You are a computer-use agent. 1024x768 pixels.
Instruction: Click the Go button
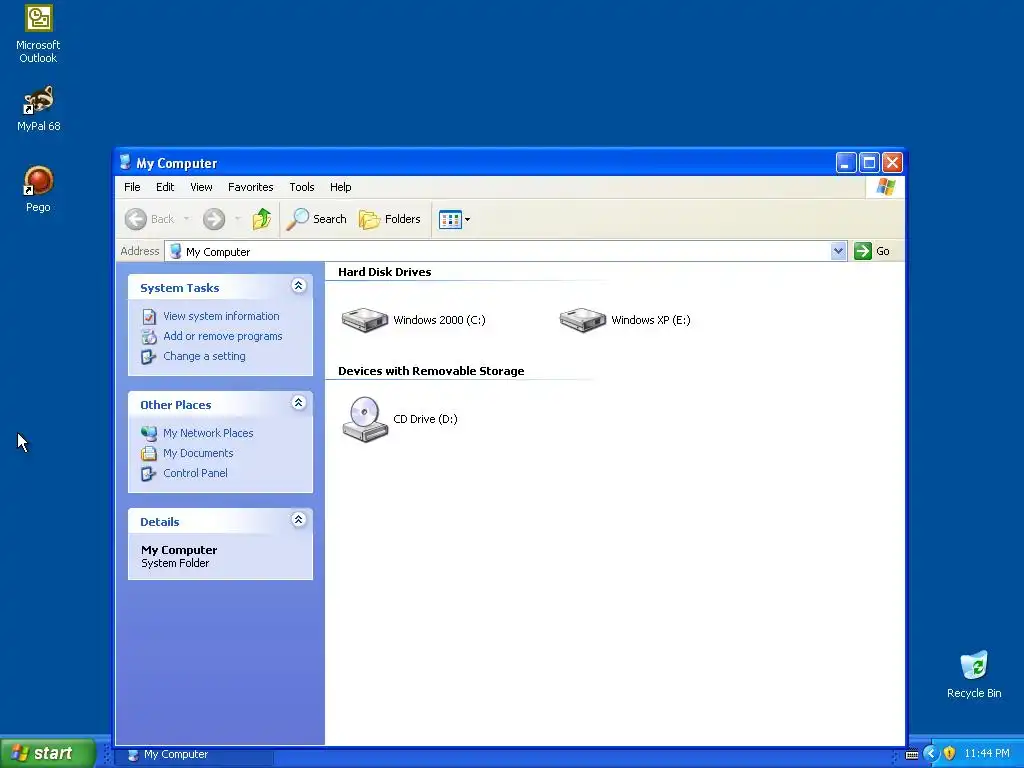[x=872, y=251]
